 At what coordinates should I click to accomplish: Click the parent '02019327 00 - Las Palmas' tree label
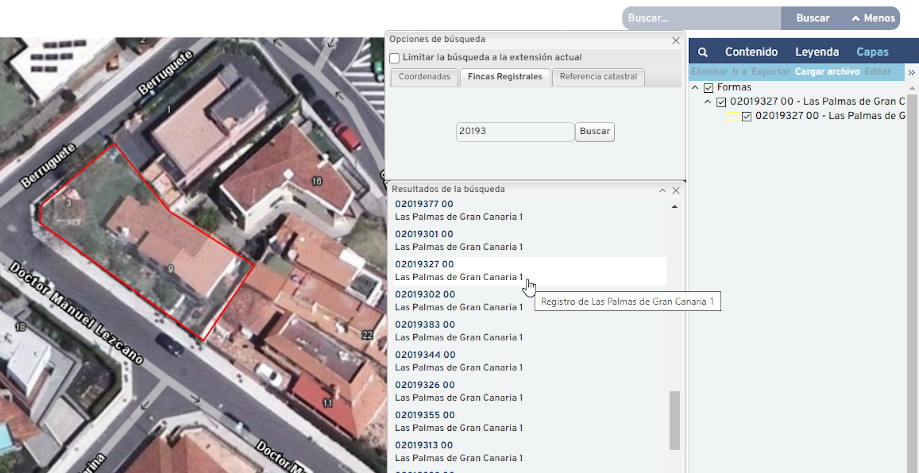818,101
